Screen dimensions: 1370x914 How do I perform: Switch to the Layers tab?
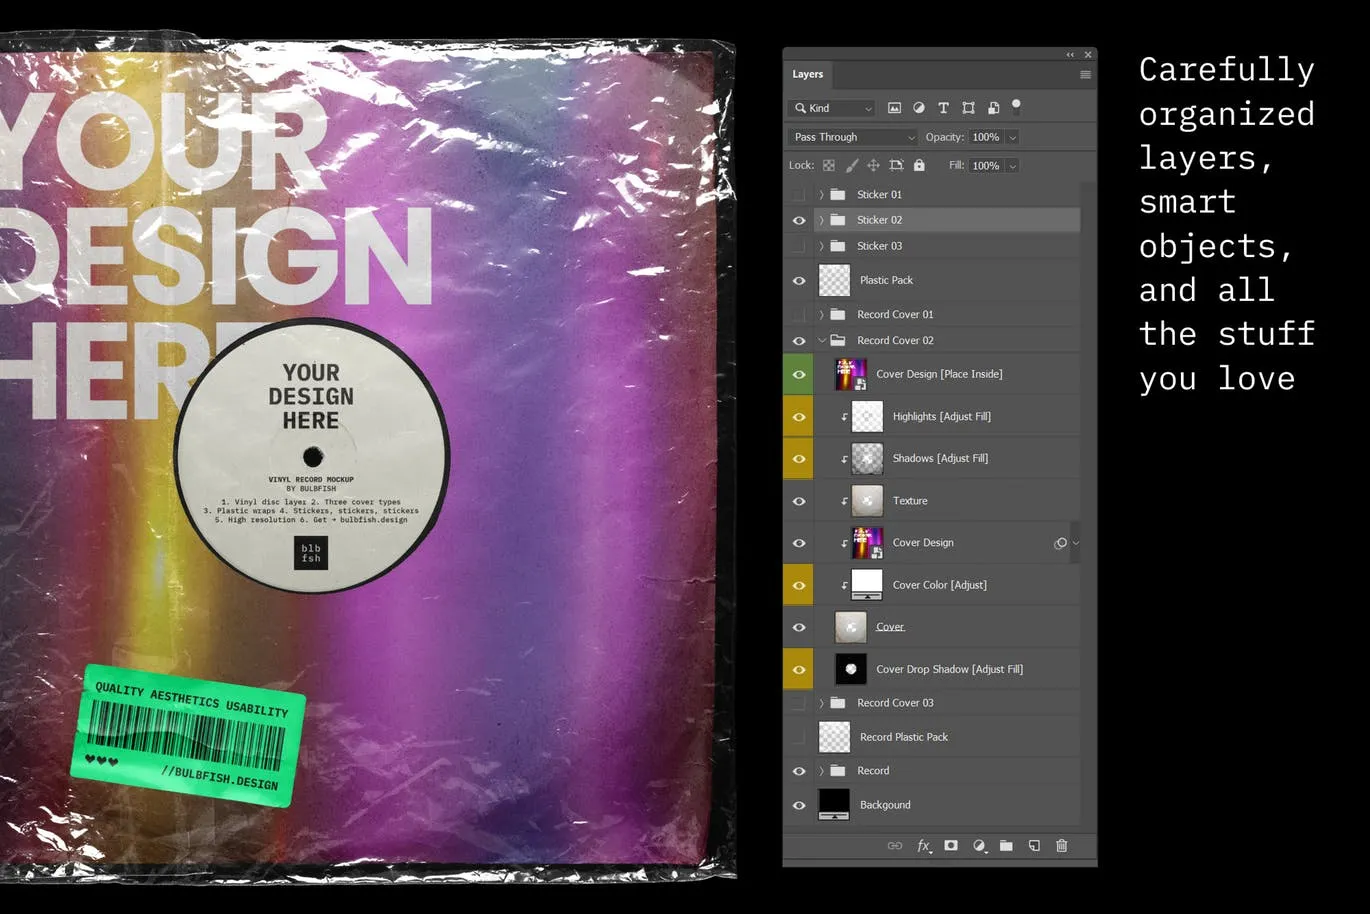pyautogui.click(x=808, y=74)
